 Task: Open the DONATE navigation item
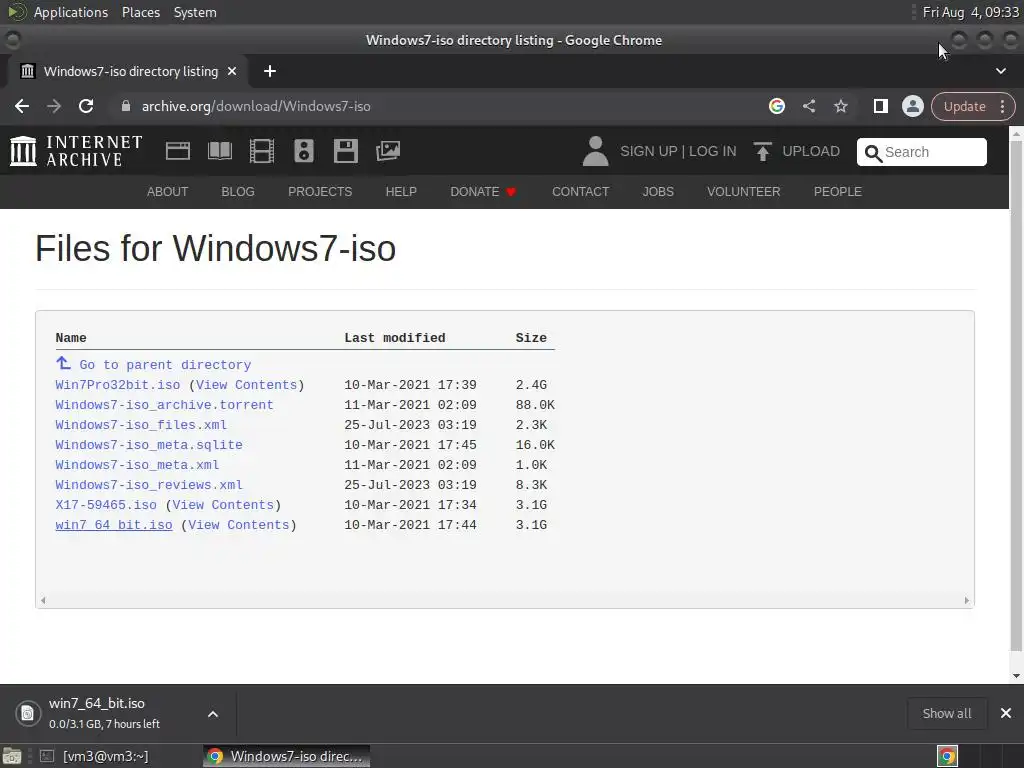click(483, 191)
